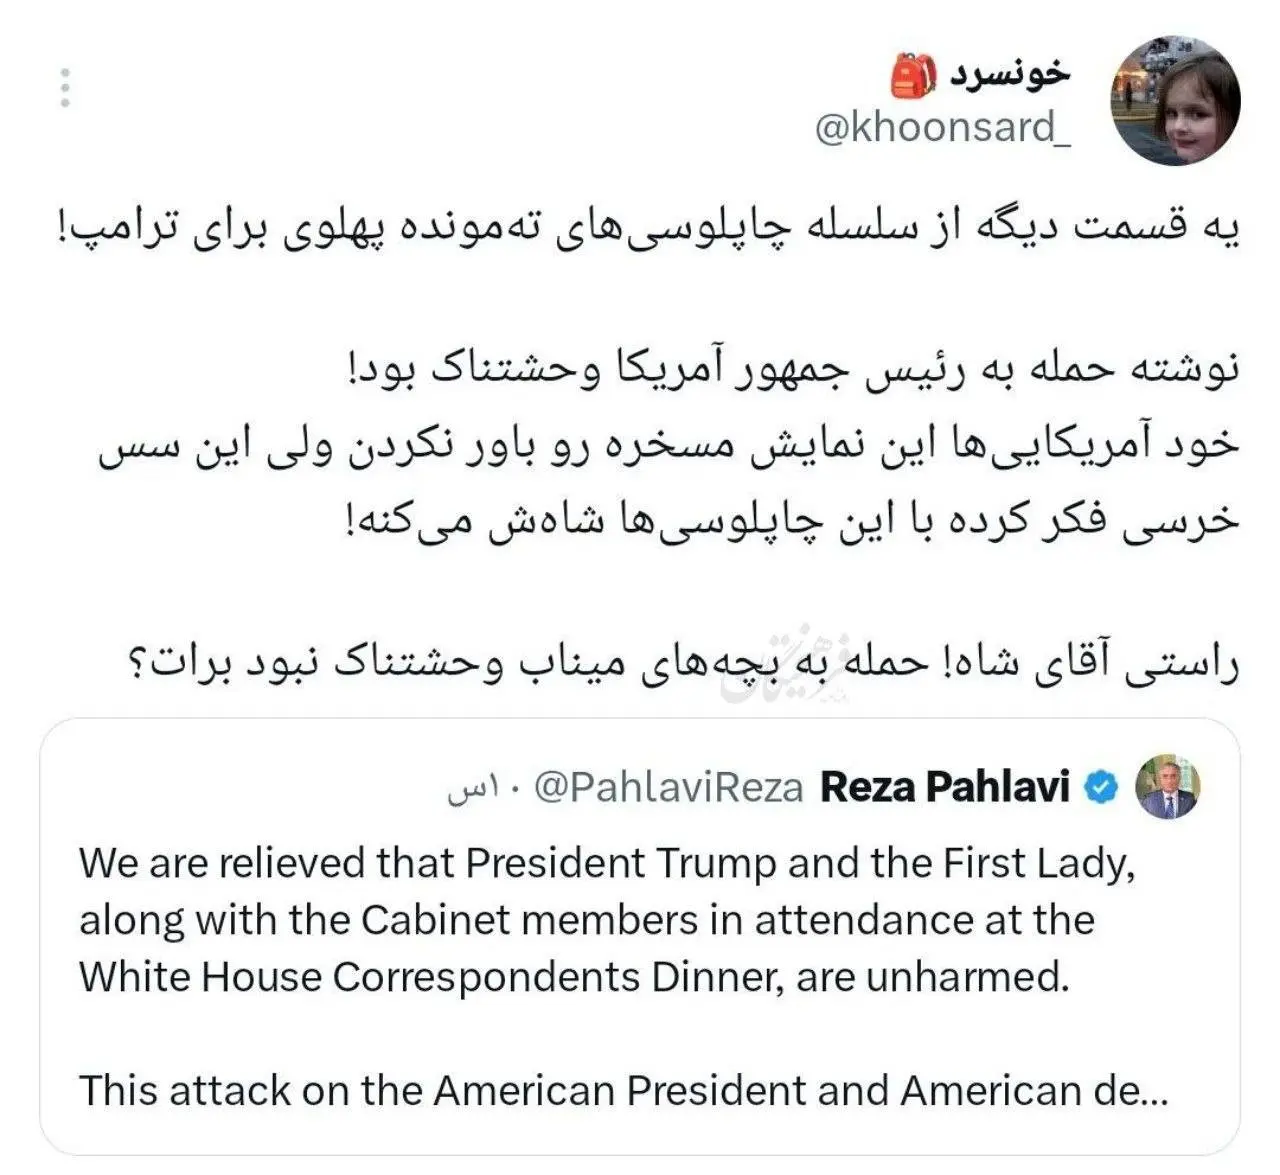This screenshot has height=1175, width=1280.
Task: Click the "White House Correspondents Dinner, are unharmed" line
Action: pyautogui.click(x=574, y=977)
